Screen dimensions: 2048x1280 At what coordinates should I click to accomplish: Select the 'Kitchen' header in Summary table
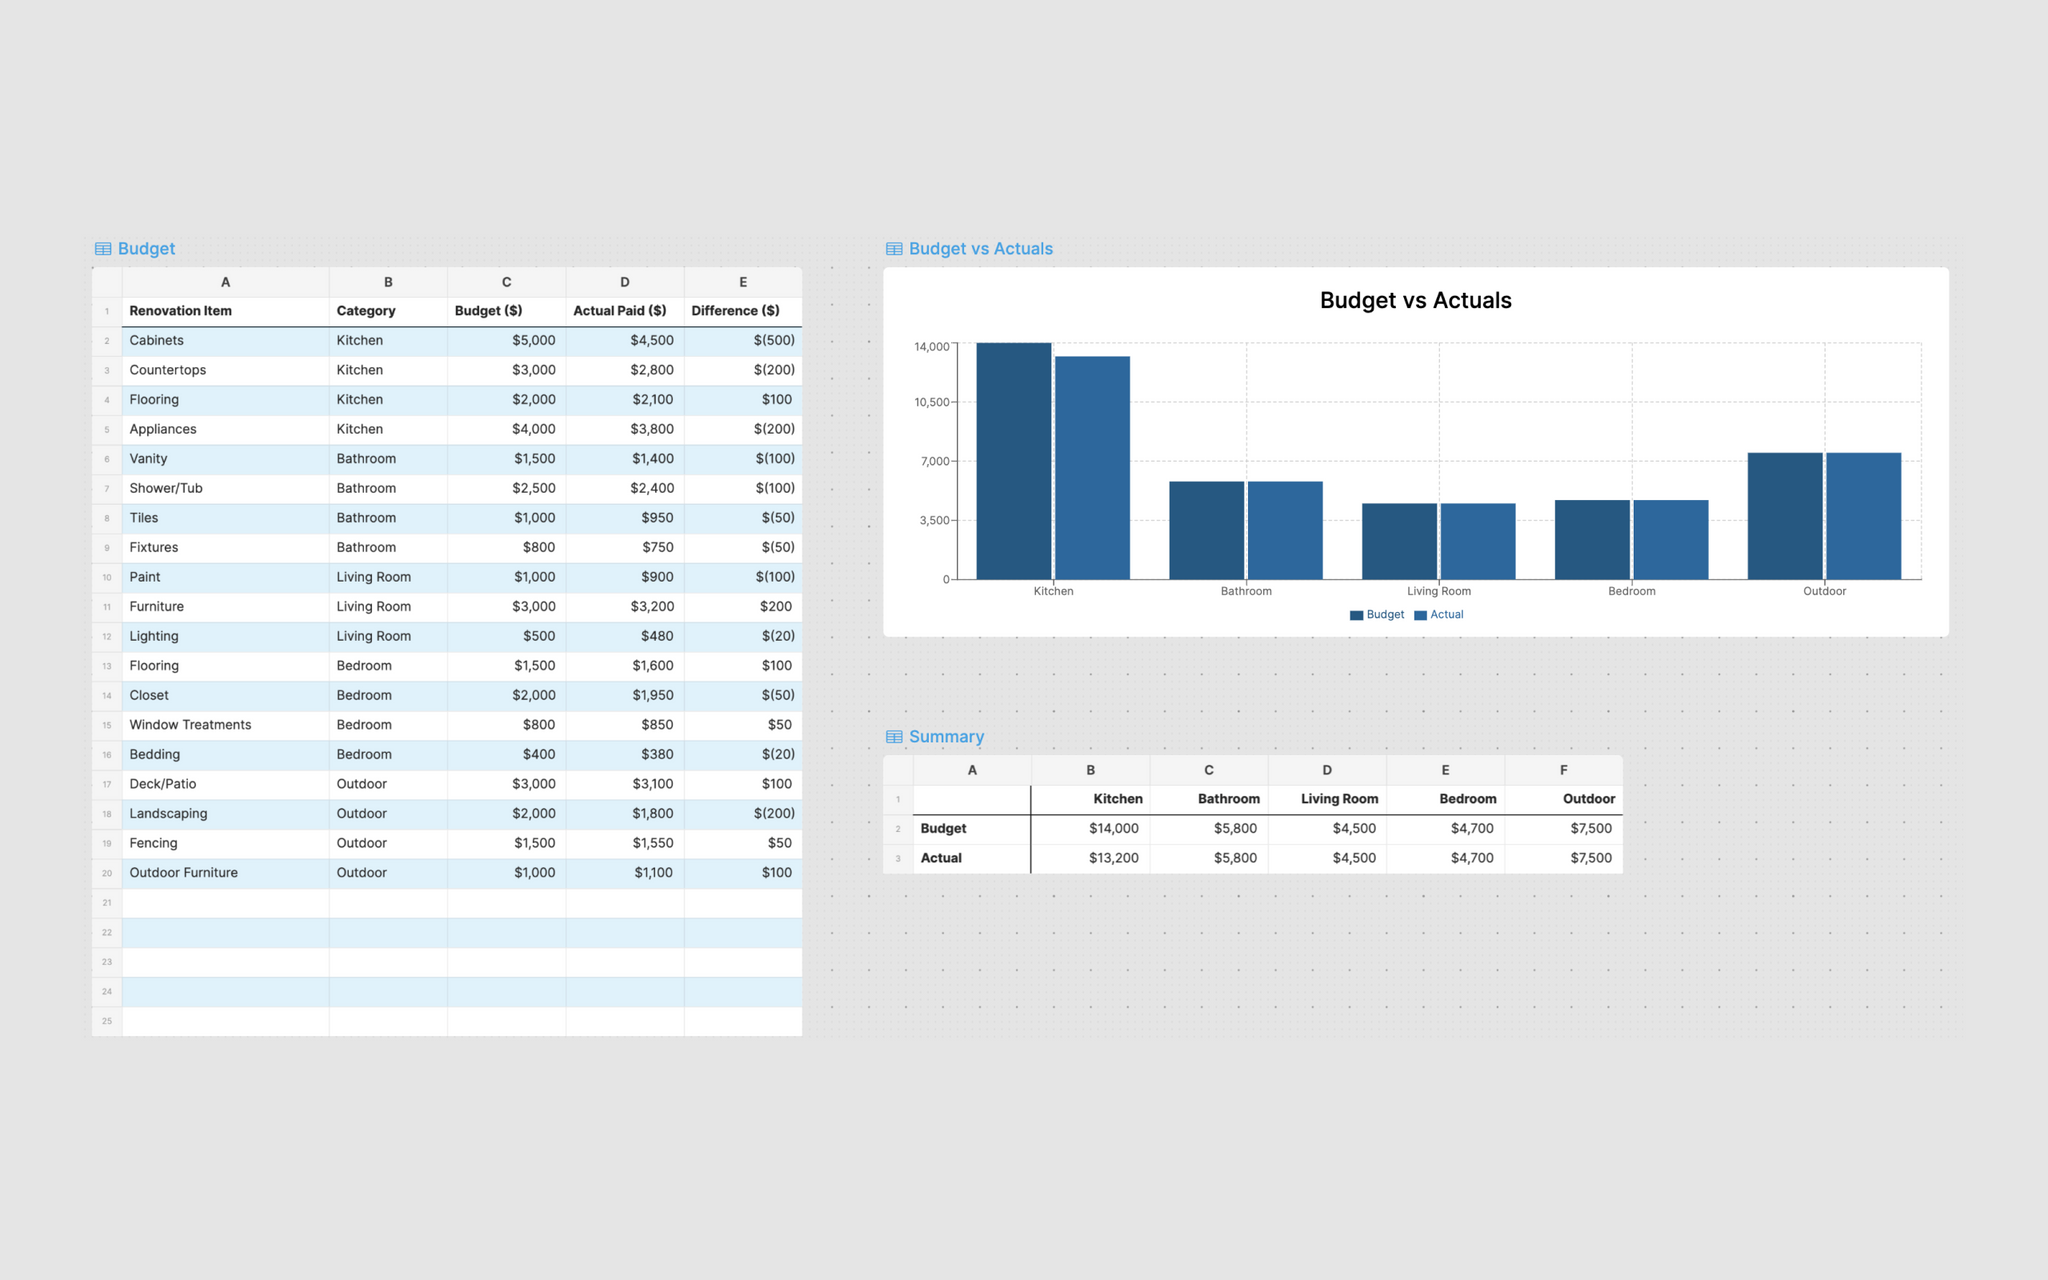[x=1091, y=799]
